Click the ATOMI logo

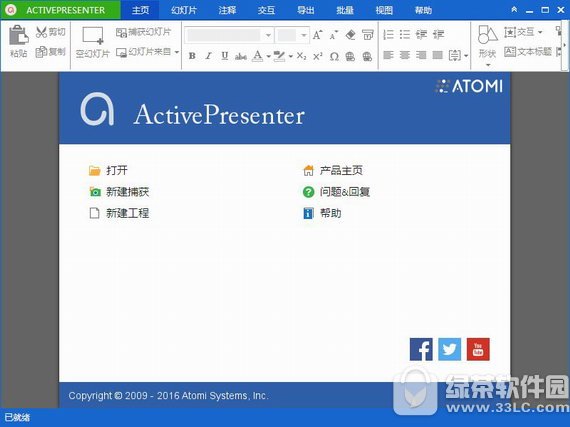(469, 86)
